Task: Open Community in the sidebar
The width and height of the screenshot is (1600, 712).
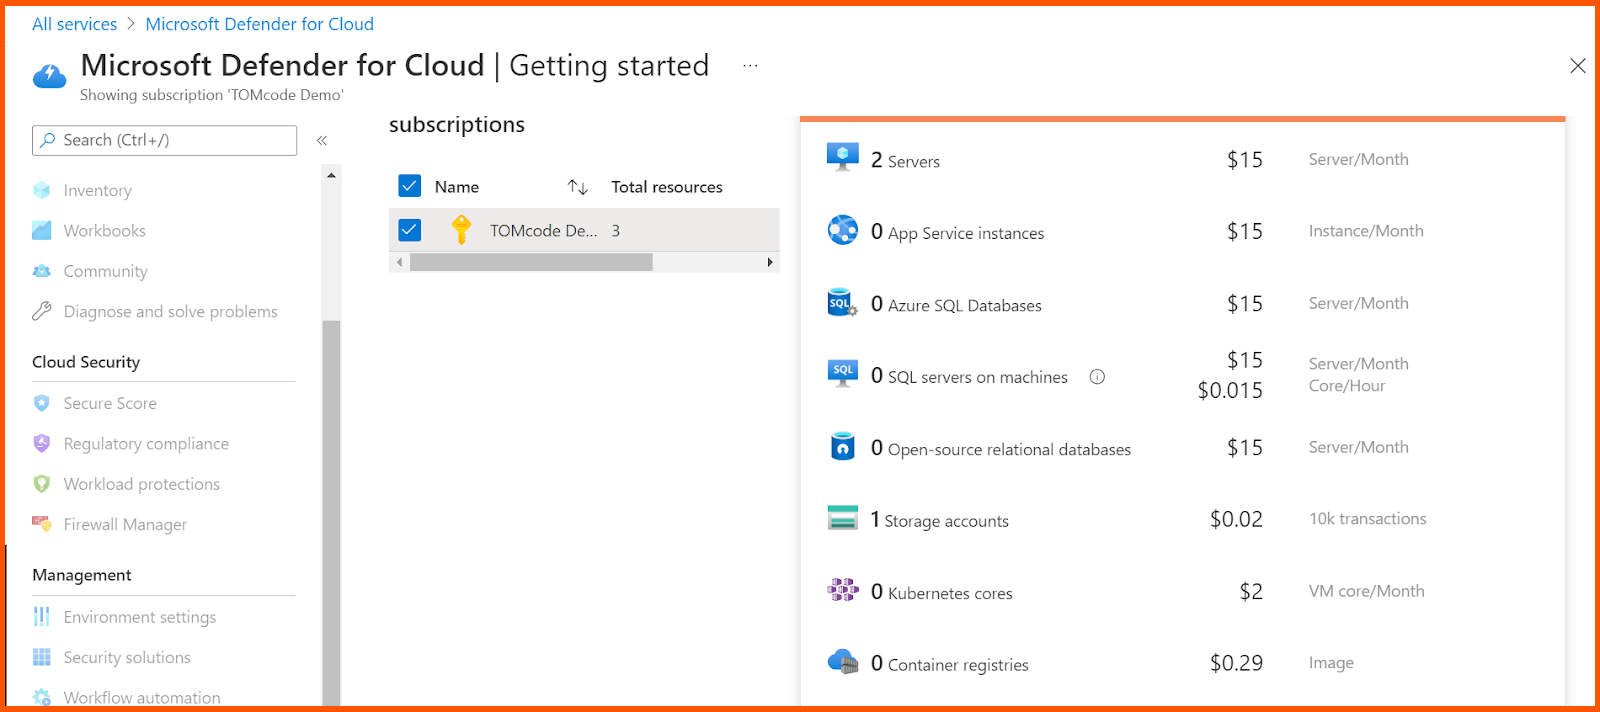Action: click(x=105, y=271)
